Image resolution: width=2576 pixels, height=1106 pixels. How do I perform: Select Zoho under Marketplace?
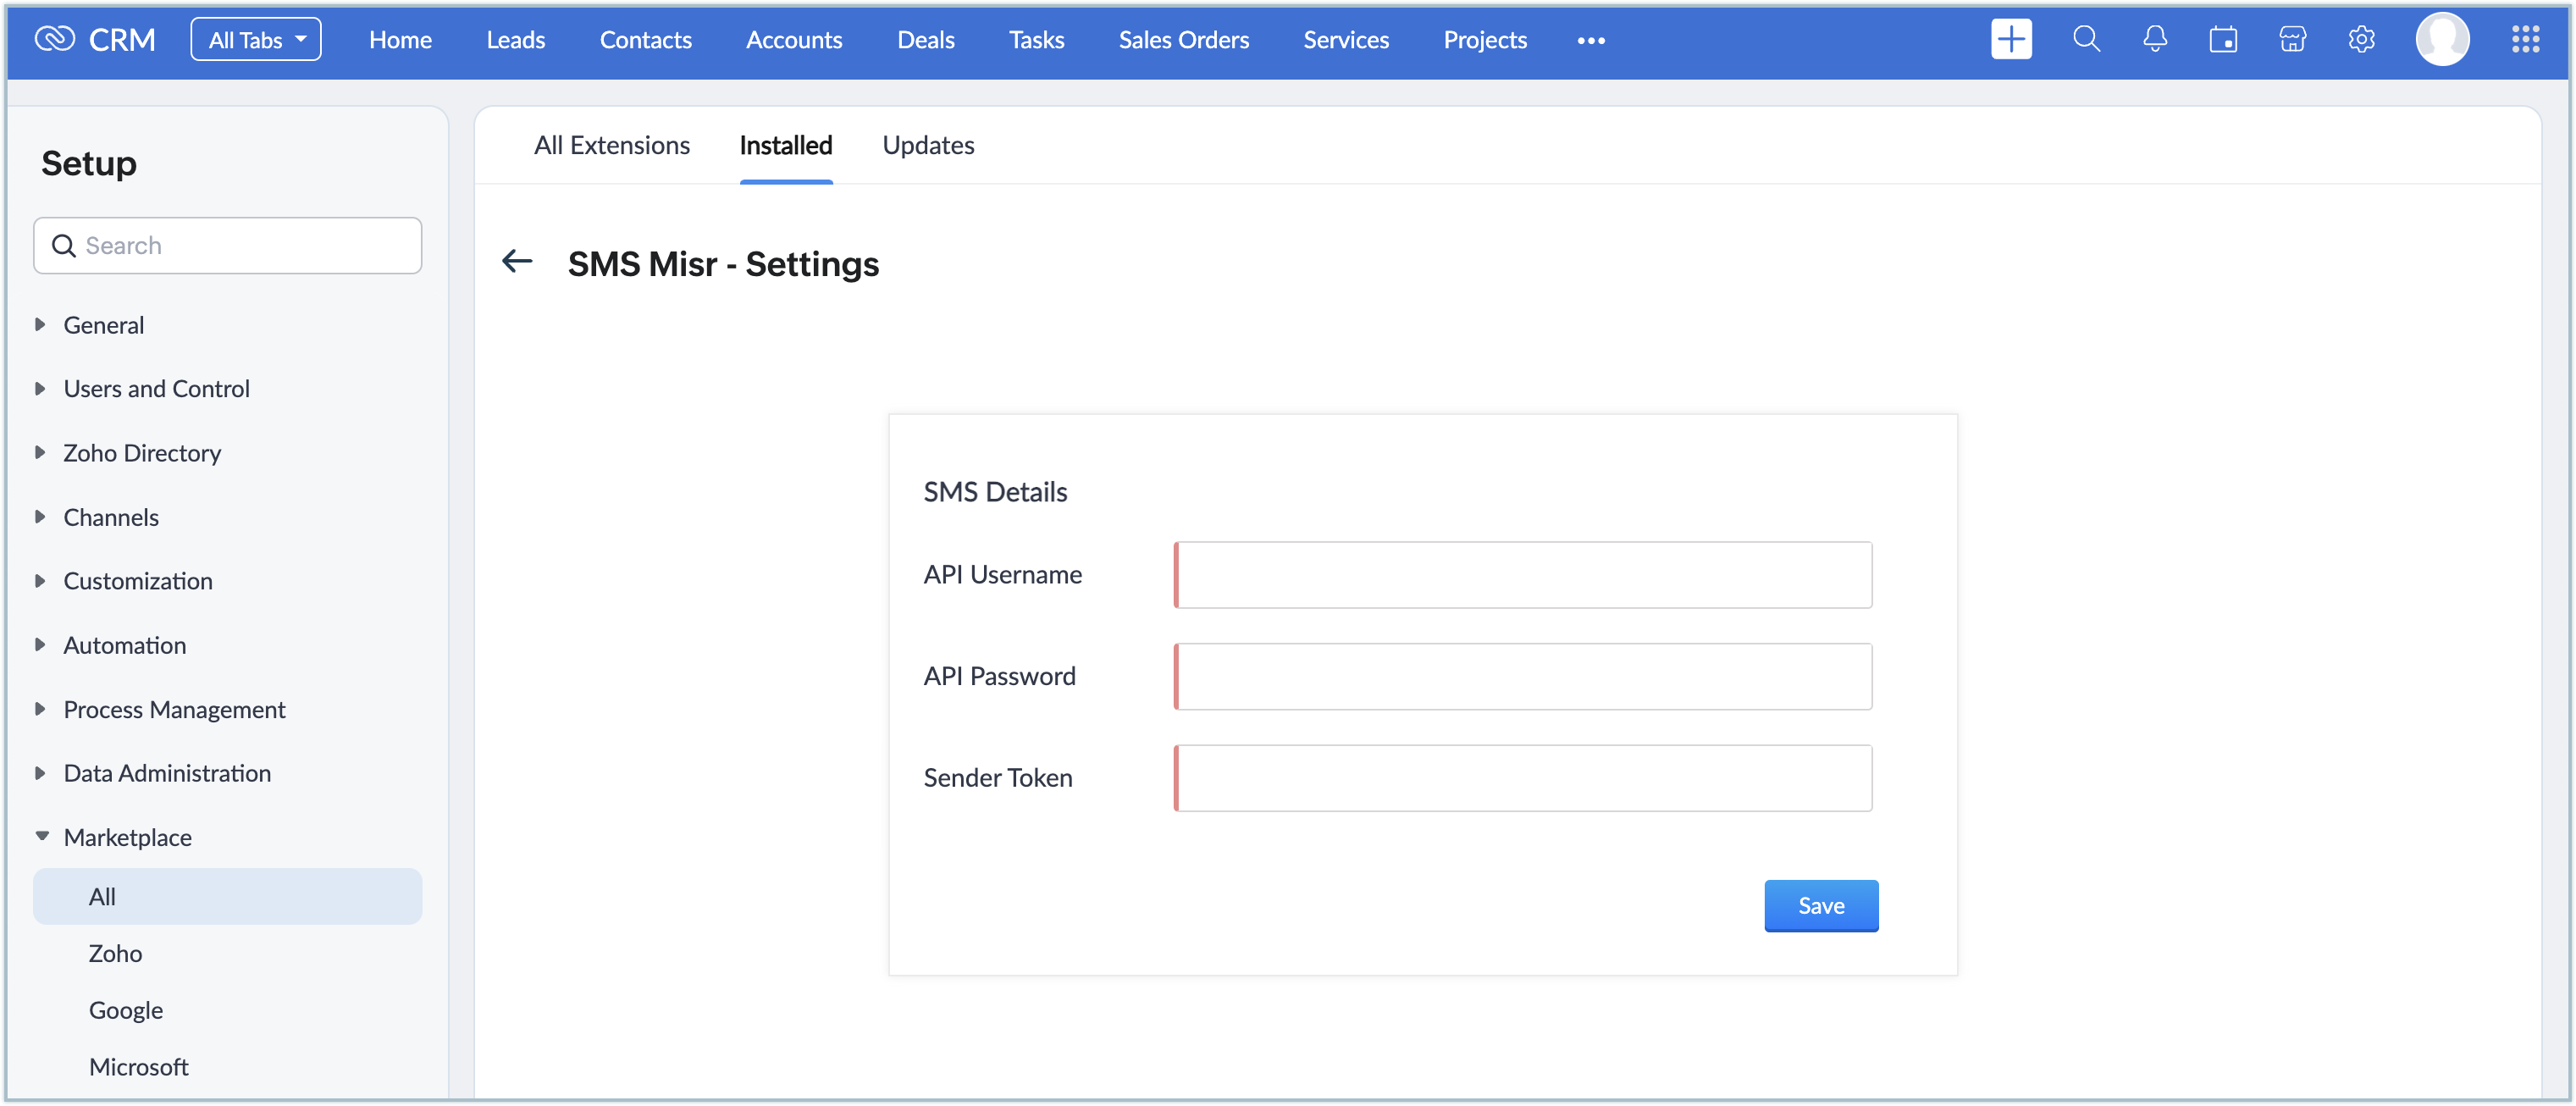pyautogui.click(x=115, y=953)
